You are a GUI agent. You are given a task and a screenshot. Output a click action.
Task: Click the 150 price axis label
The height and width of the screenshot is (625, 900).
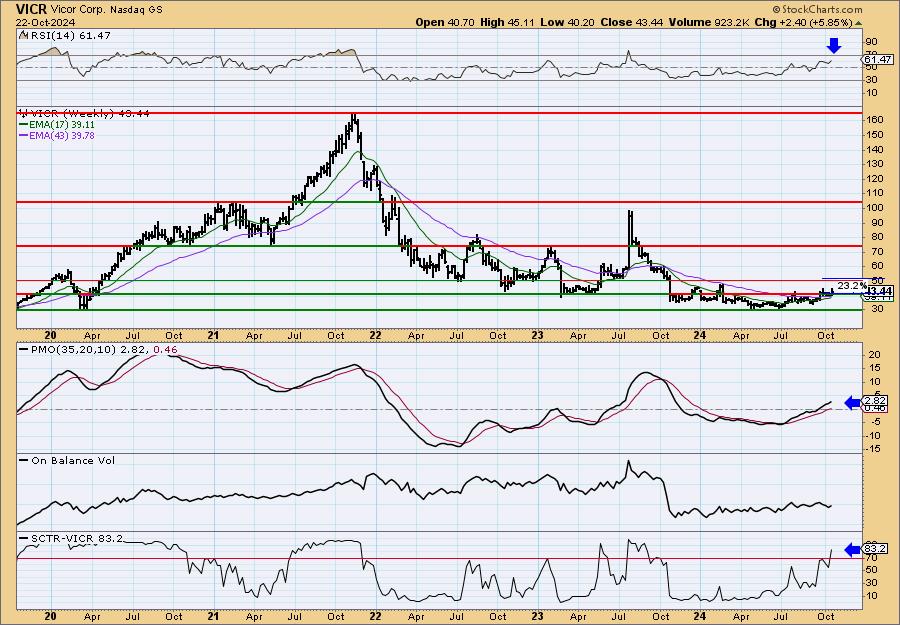click(x=875, y=135)
